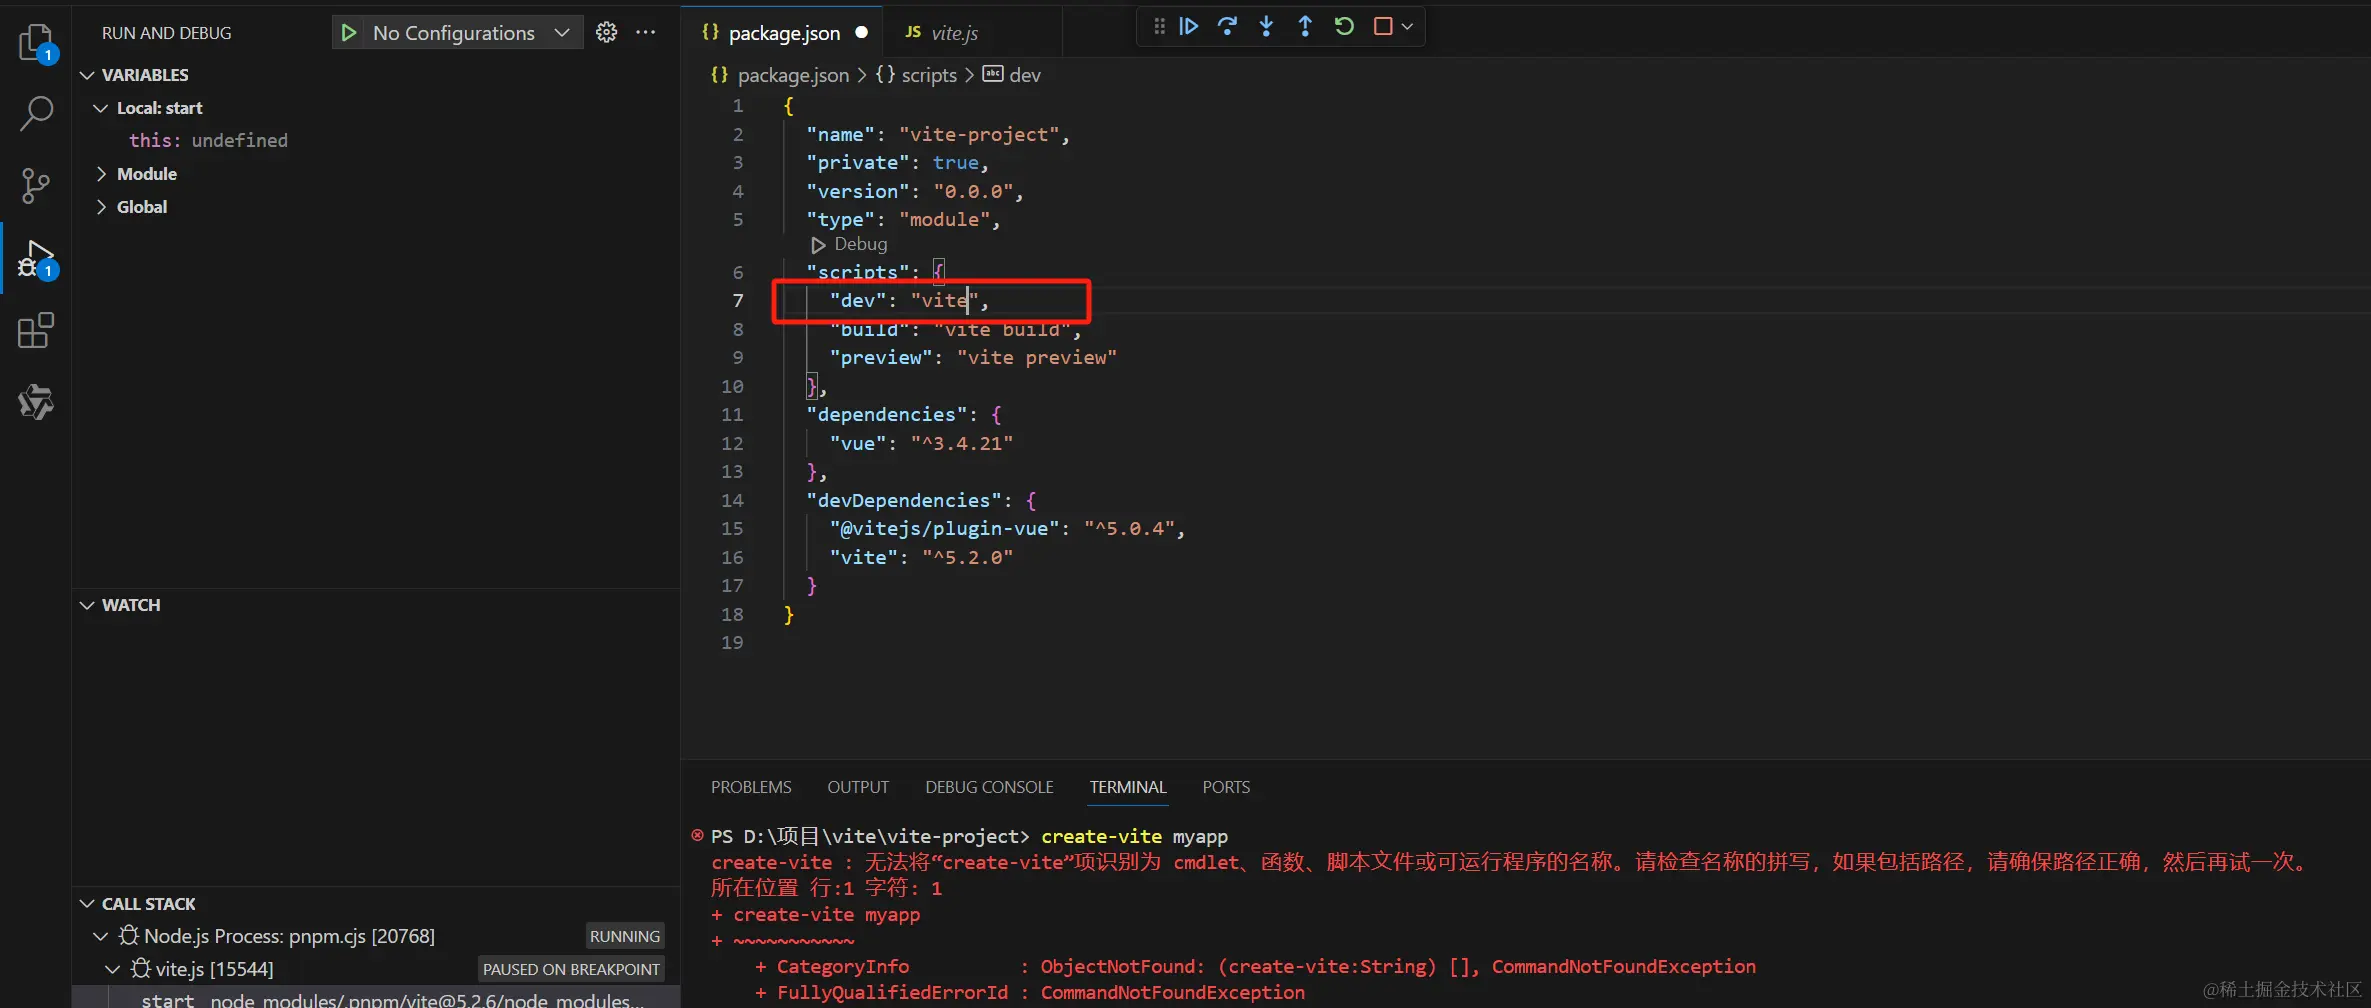Viewport: 2371px width, 1008px height.
Task: Click the "vue": "^3.4.21" line
Action: [921, 443]
